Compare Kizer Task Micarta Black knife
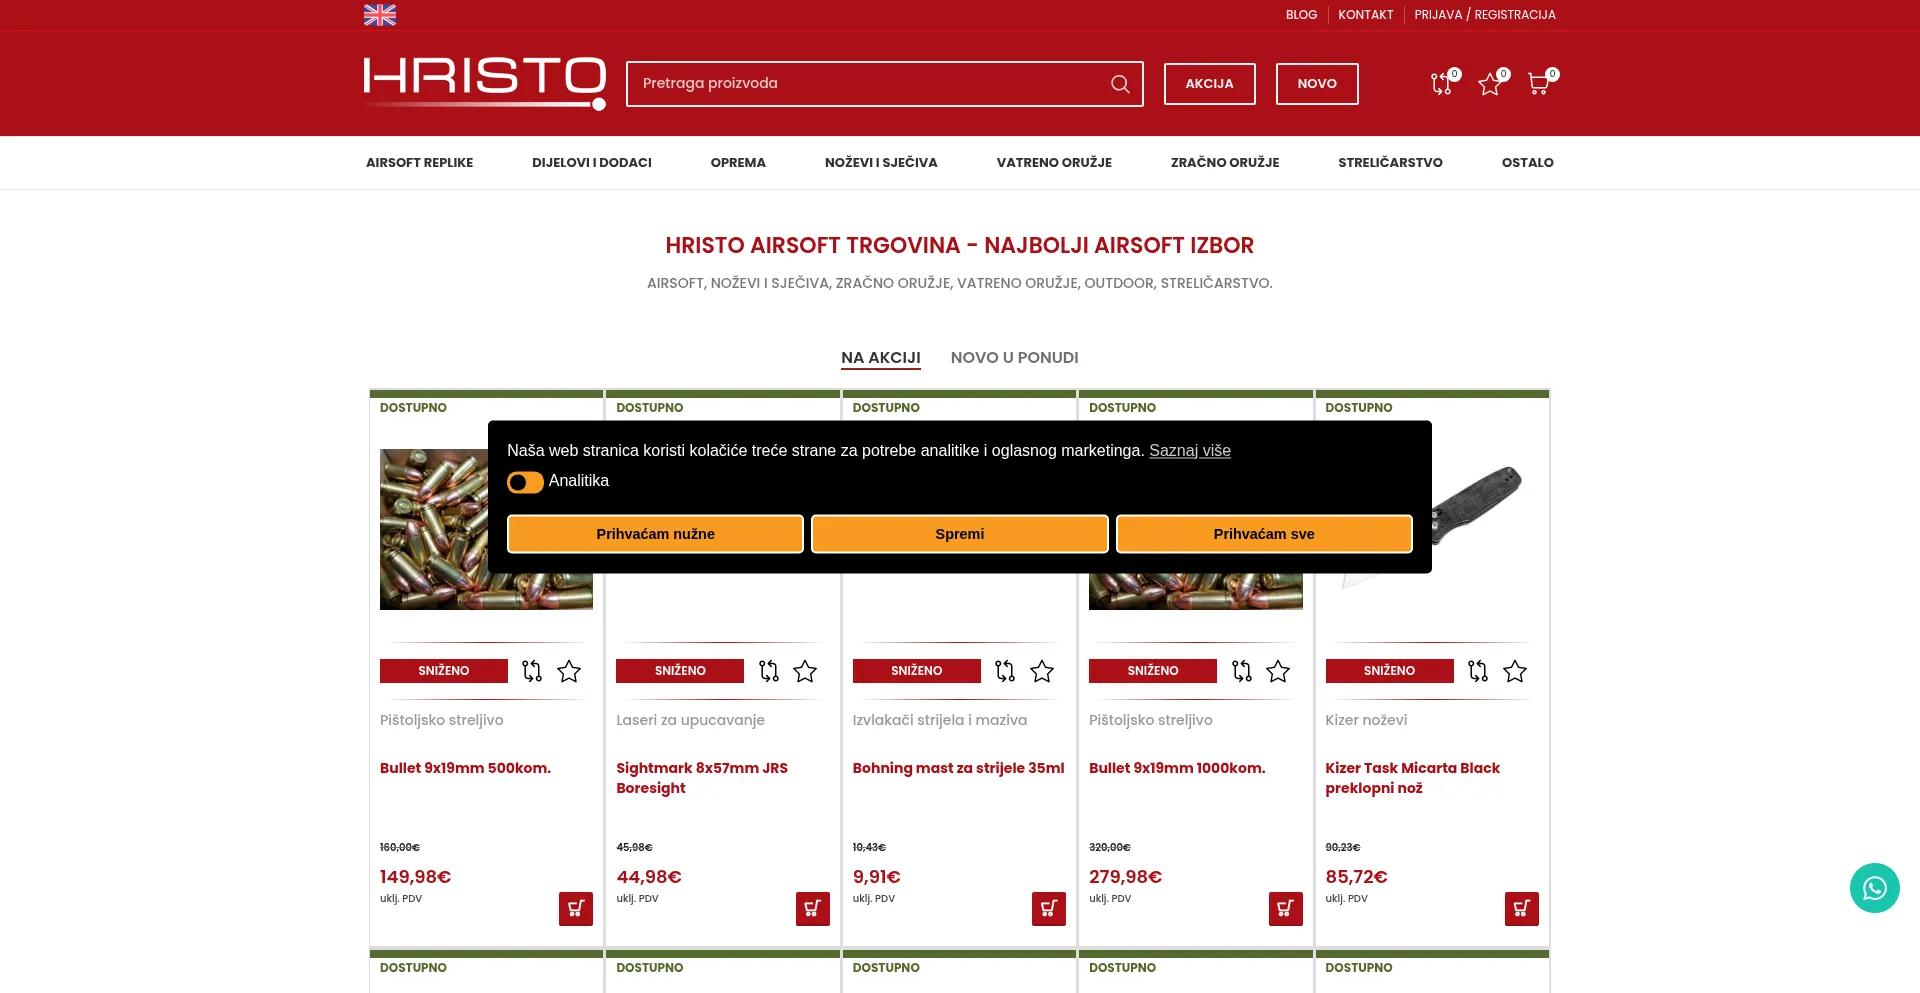The height and width of the screenshot is (993, 1920). (x=1478, y=671)
